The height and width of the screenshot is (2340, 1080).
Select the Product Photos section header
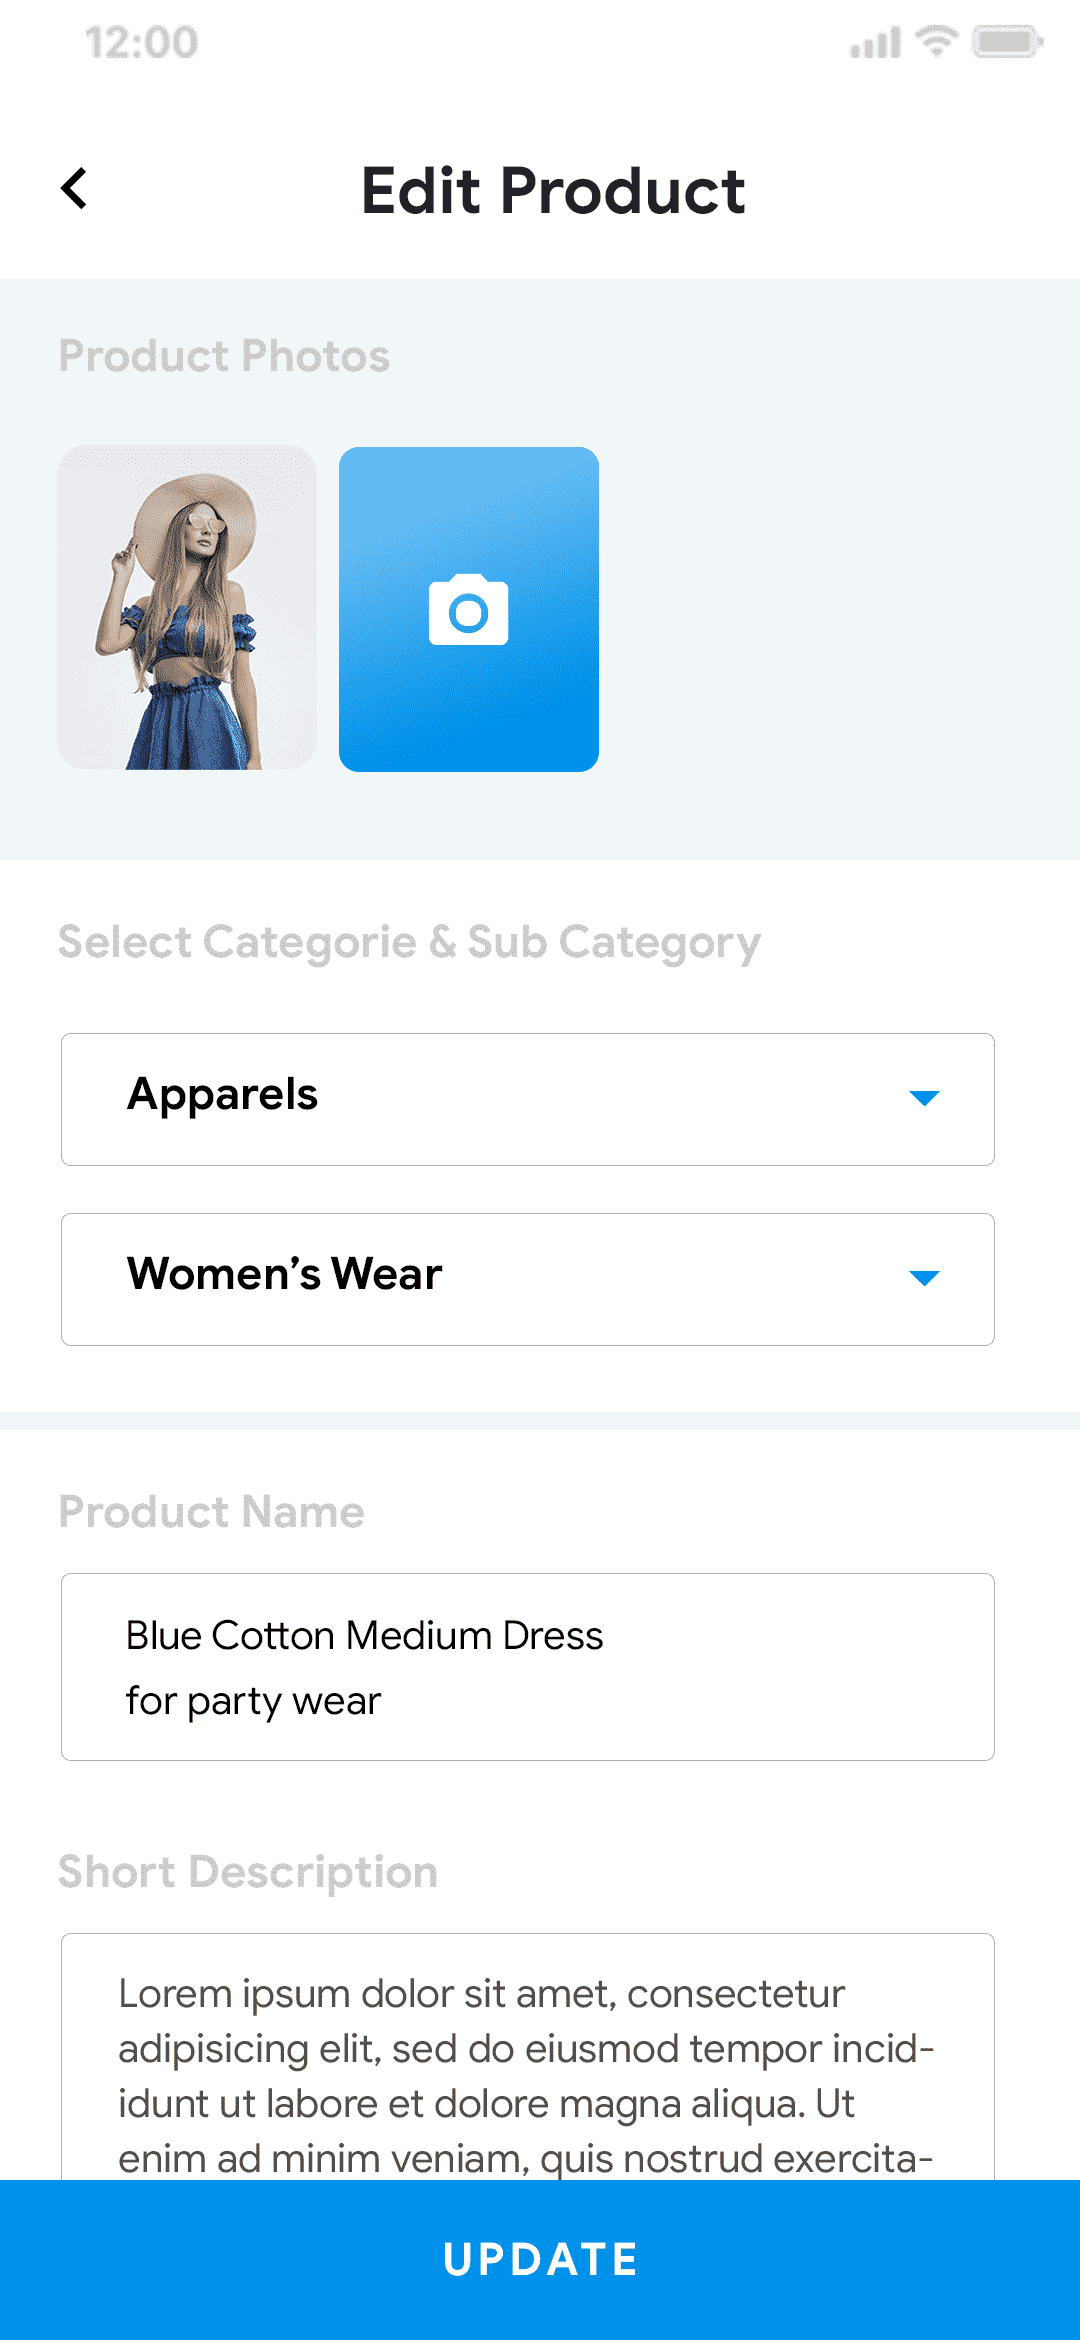225,356
